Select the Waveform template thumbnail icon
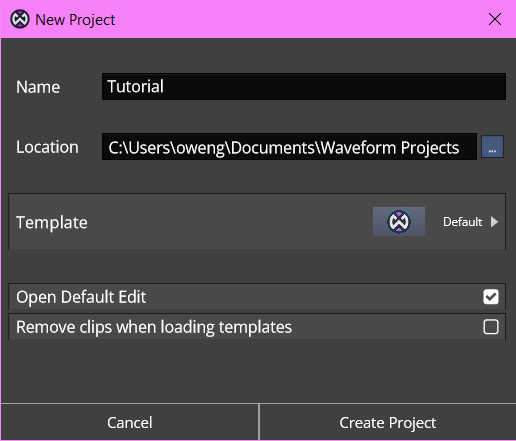The width and height of the screenshot is (516, 441). 399,221
